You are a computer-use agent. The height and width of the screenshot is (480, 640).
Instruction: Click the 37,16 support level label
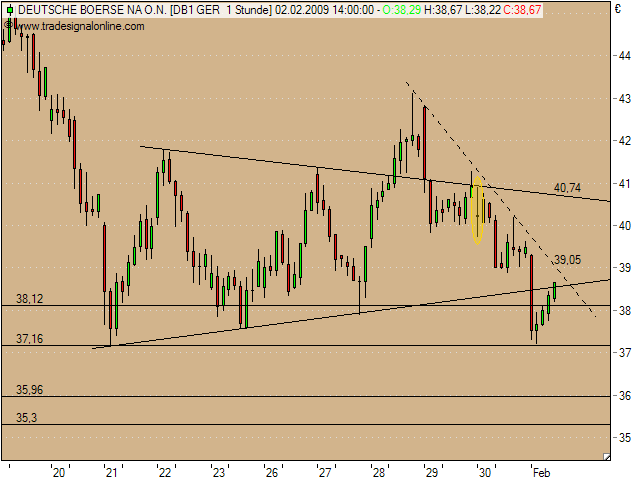29,338
